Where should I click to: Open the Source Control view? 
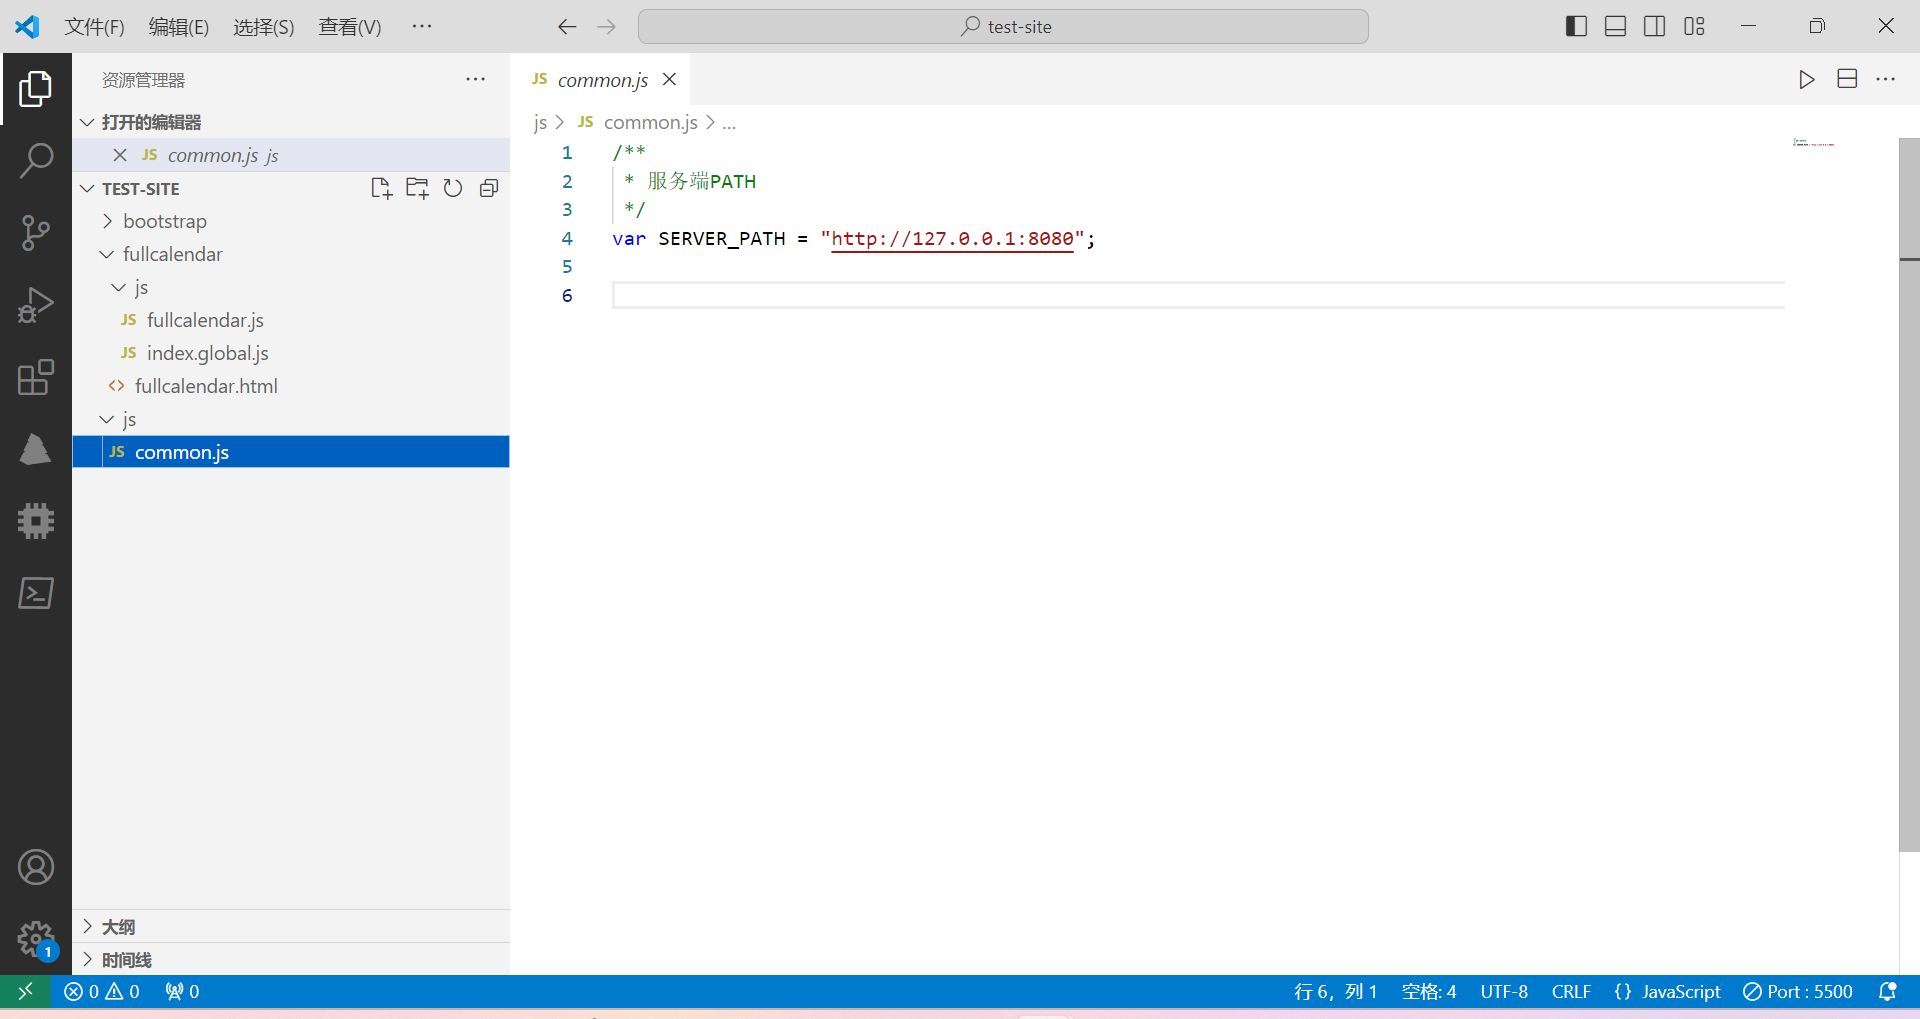[x=36, y=232]
